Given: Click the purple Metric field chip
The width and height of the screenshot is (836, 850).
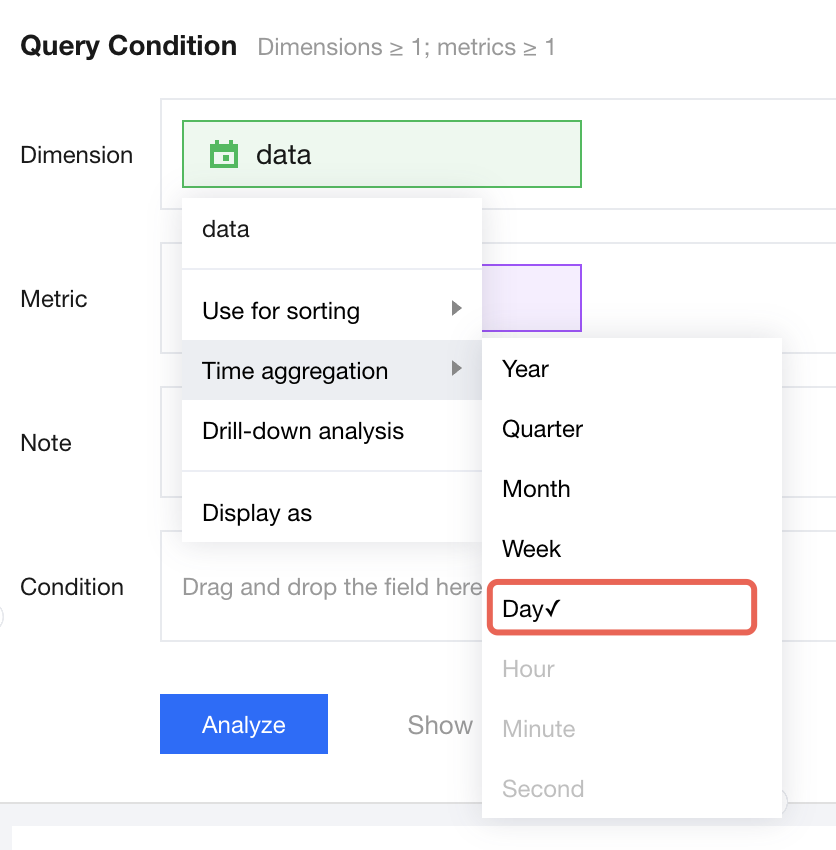Looking at the screenshot, I should click(x=530, y=298).
